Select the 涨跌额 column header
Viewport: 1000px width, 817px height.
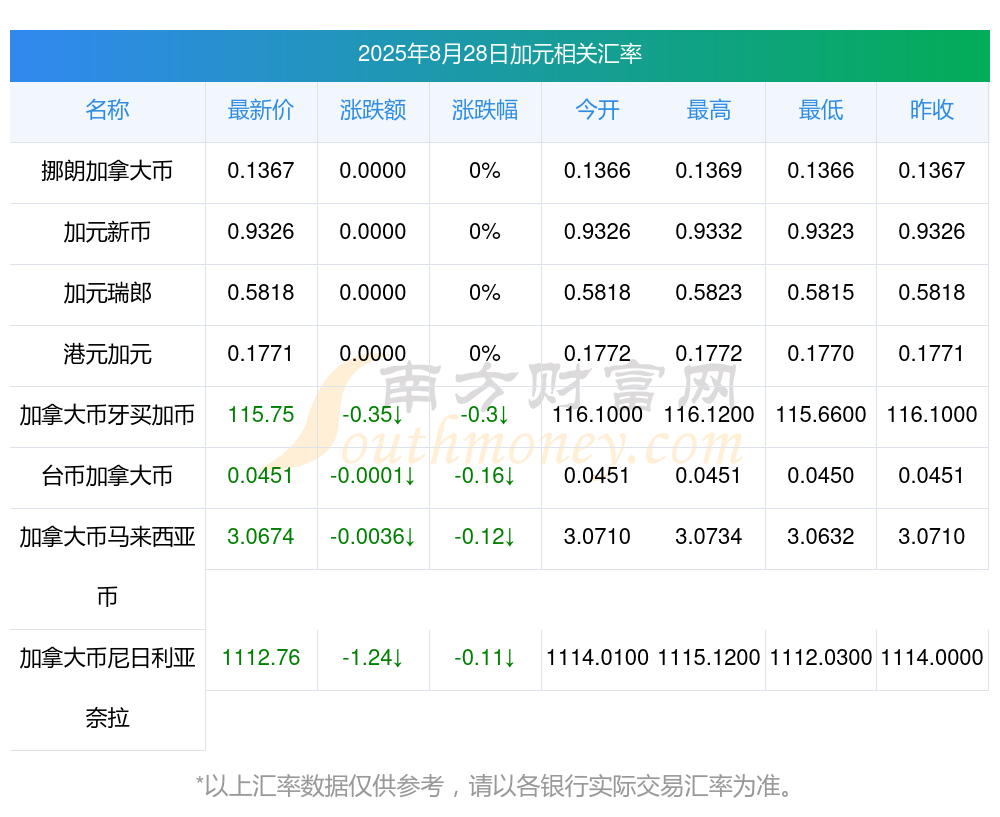click(x=373, y=110)
